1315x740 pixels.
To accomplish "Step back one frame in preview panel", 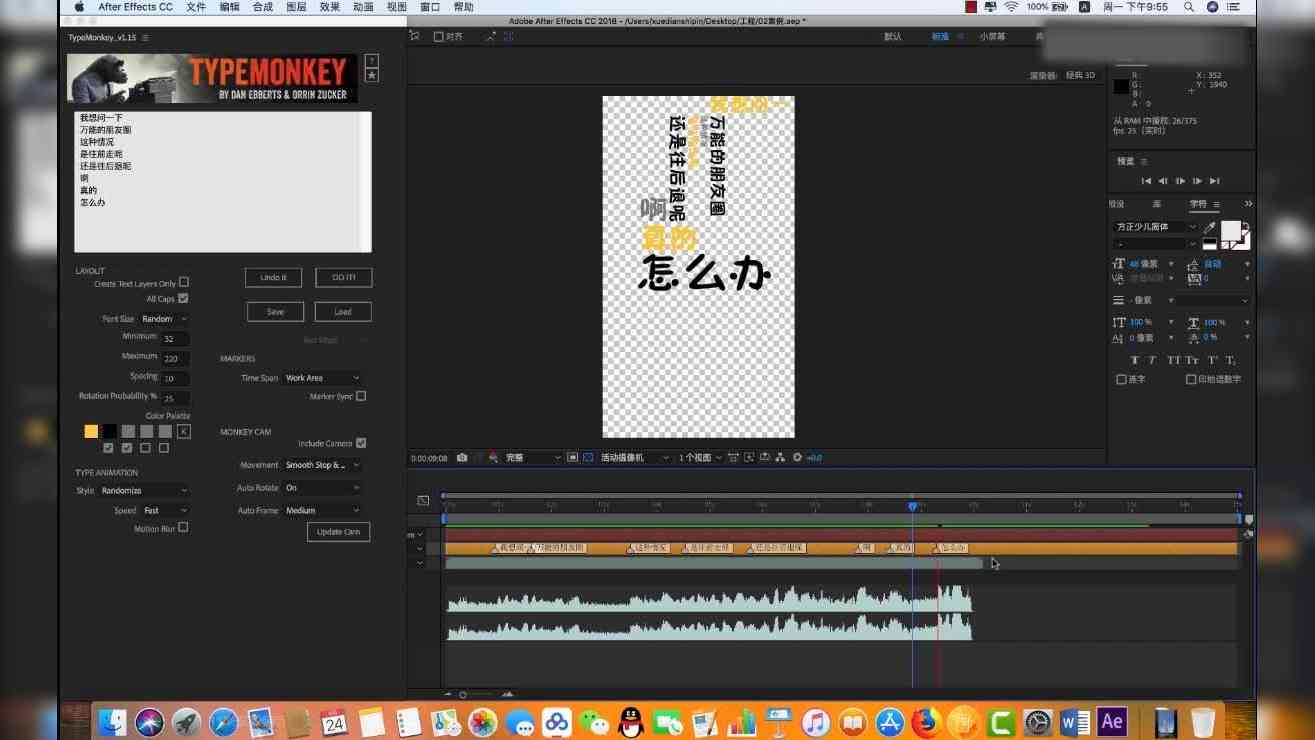I will pos(1163,181).
